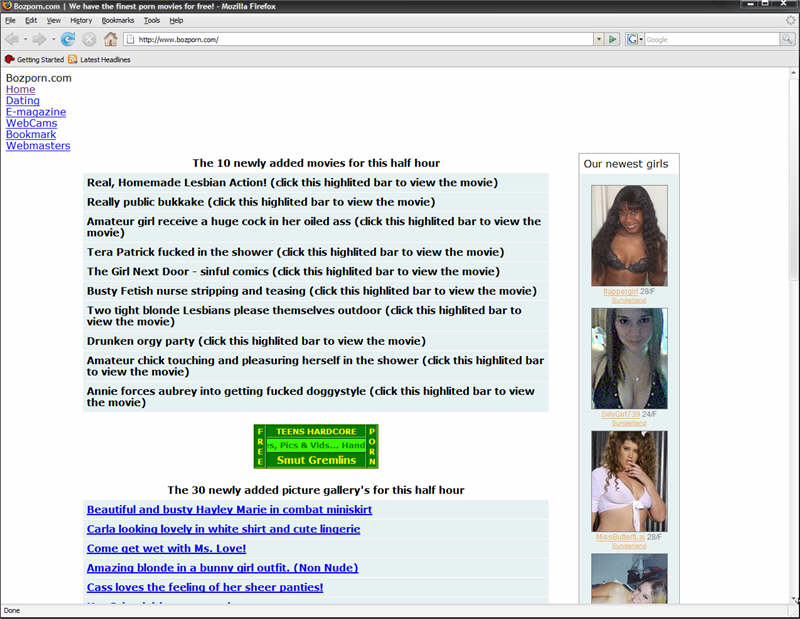Click the Webmasters navigation link
Viewport: 800px width, 619px height.
pos(38,146)
